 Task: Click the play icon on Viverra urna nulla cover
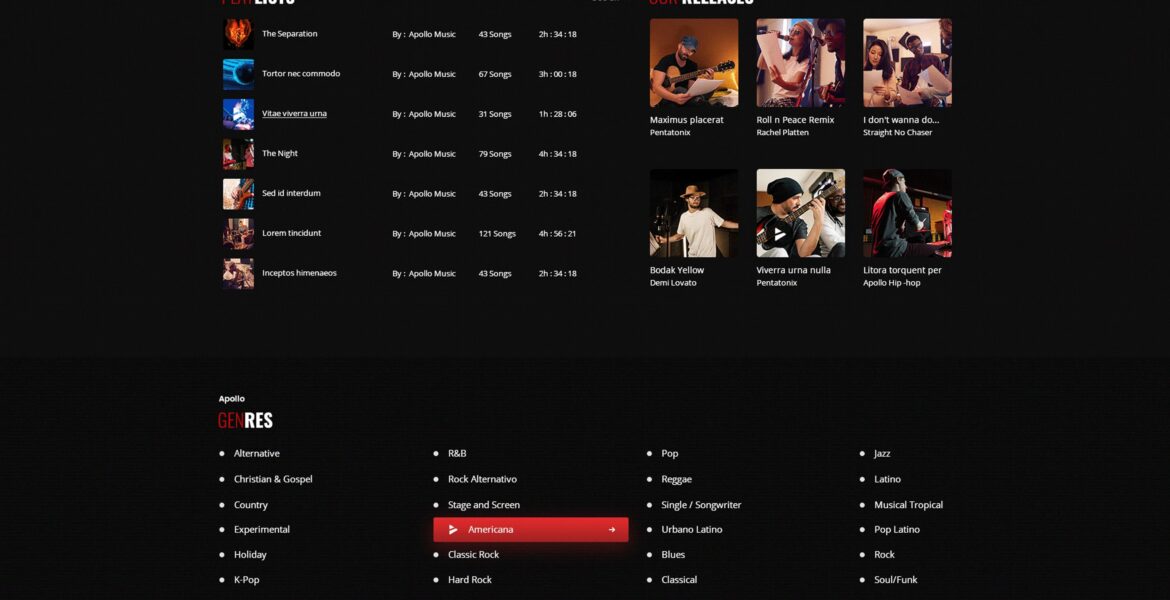779,234
